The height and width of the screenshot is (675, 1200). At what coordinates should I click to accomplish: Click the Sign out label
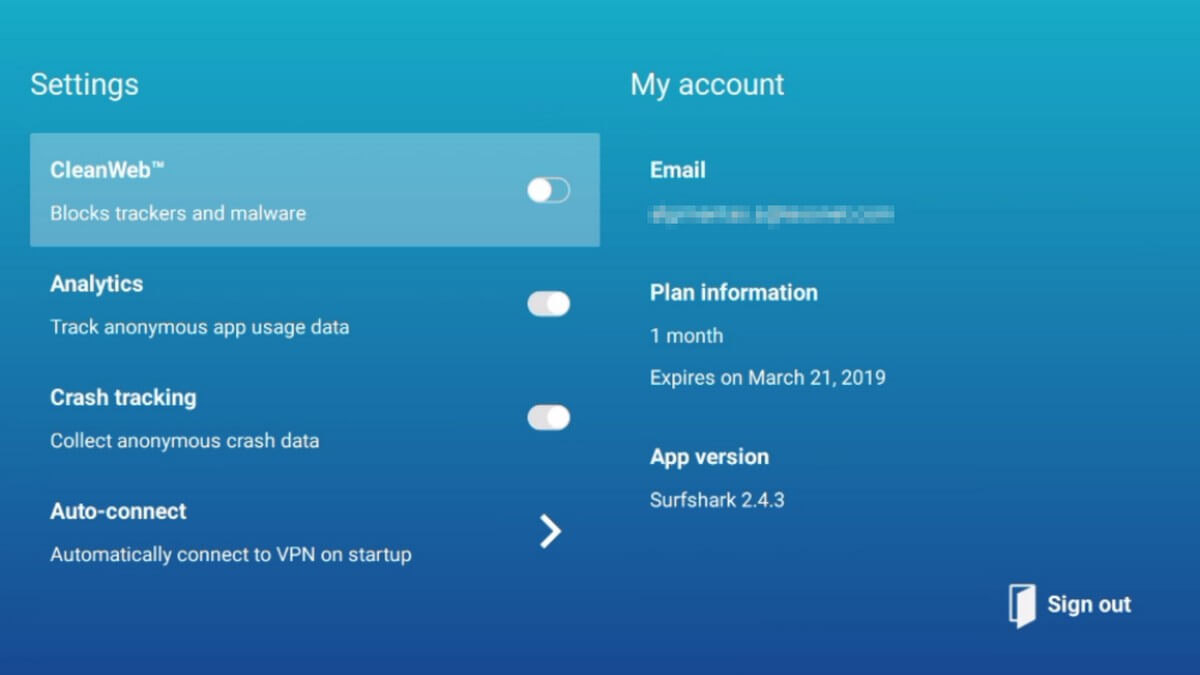pyautogui.click(x=1089, y=604)
